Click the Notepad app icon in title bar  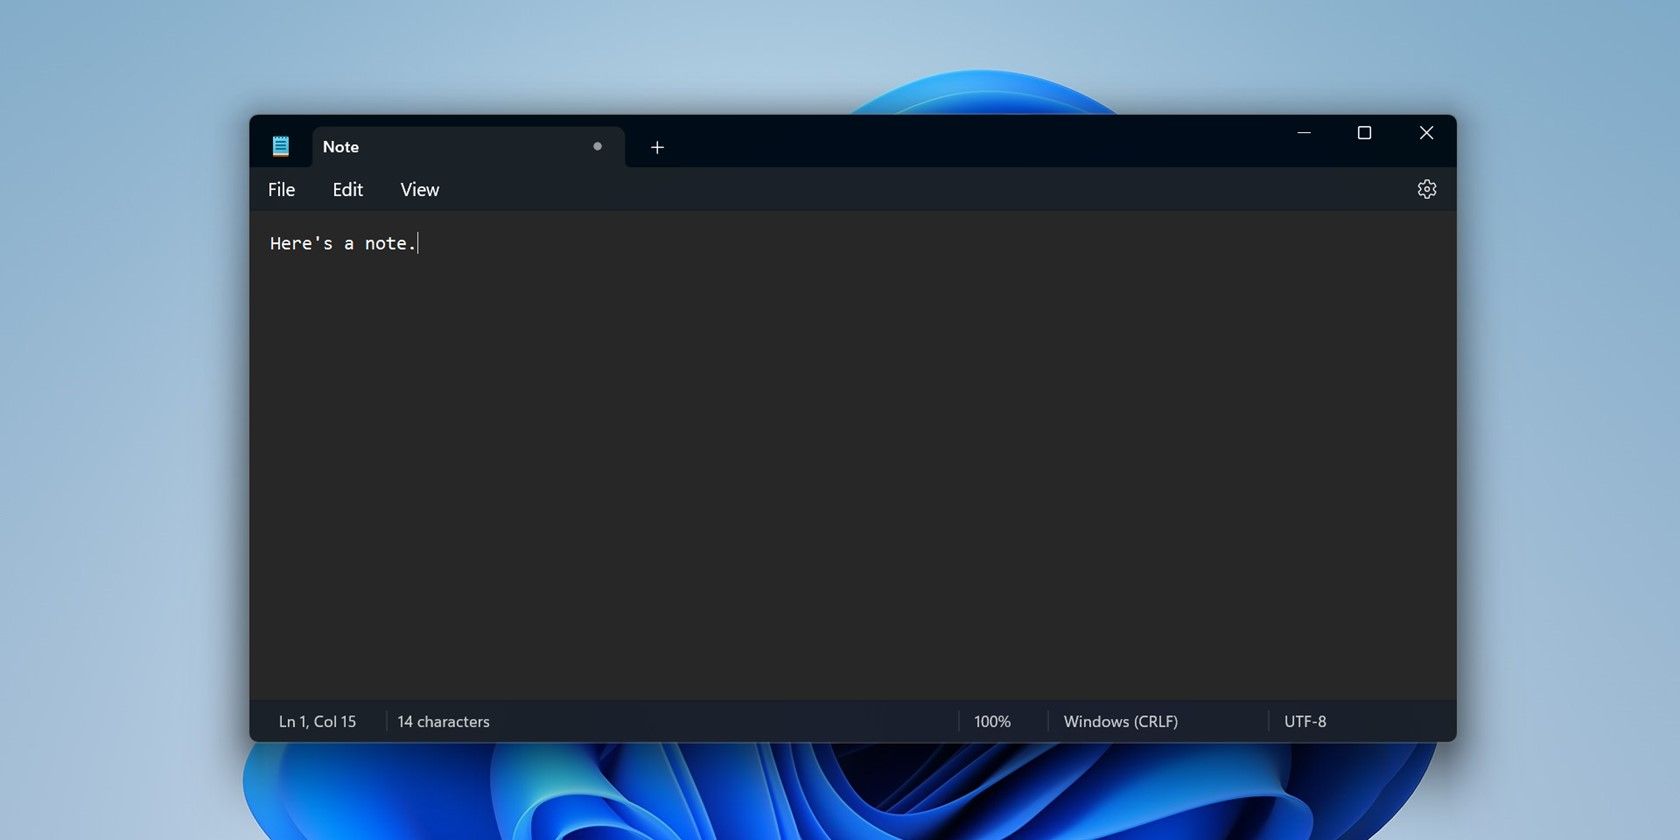click(x=281, y=146)
